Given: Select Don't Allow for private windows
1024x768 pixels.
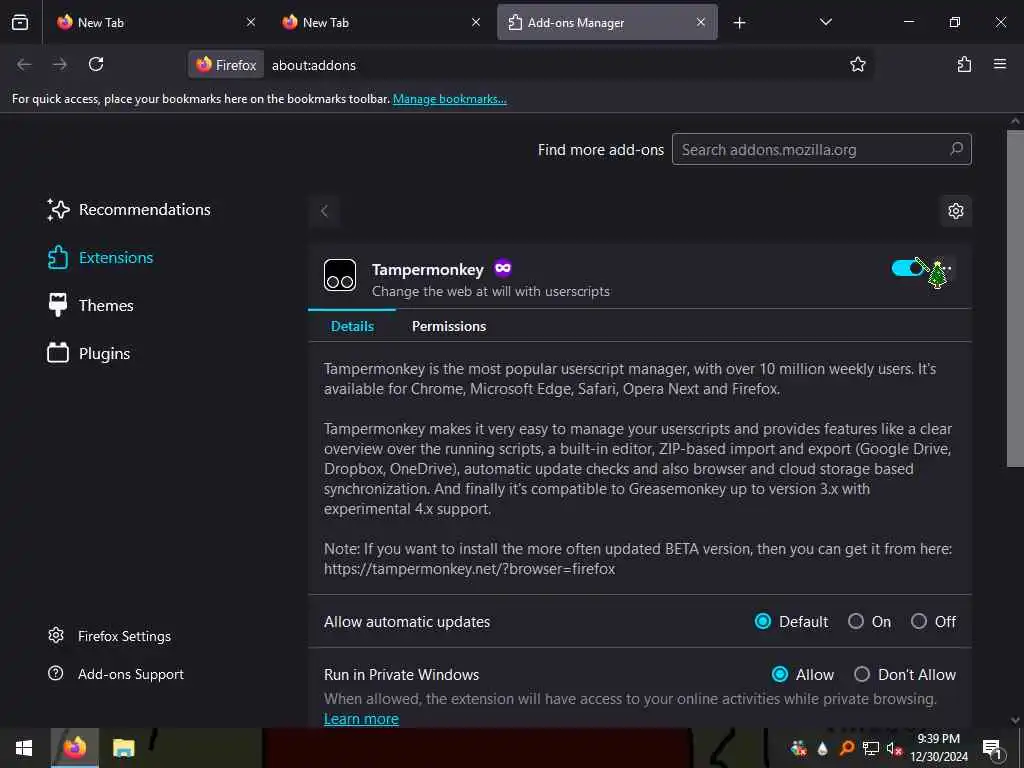Looking at the screenshot, I should coord(862,674).
